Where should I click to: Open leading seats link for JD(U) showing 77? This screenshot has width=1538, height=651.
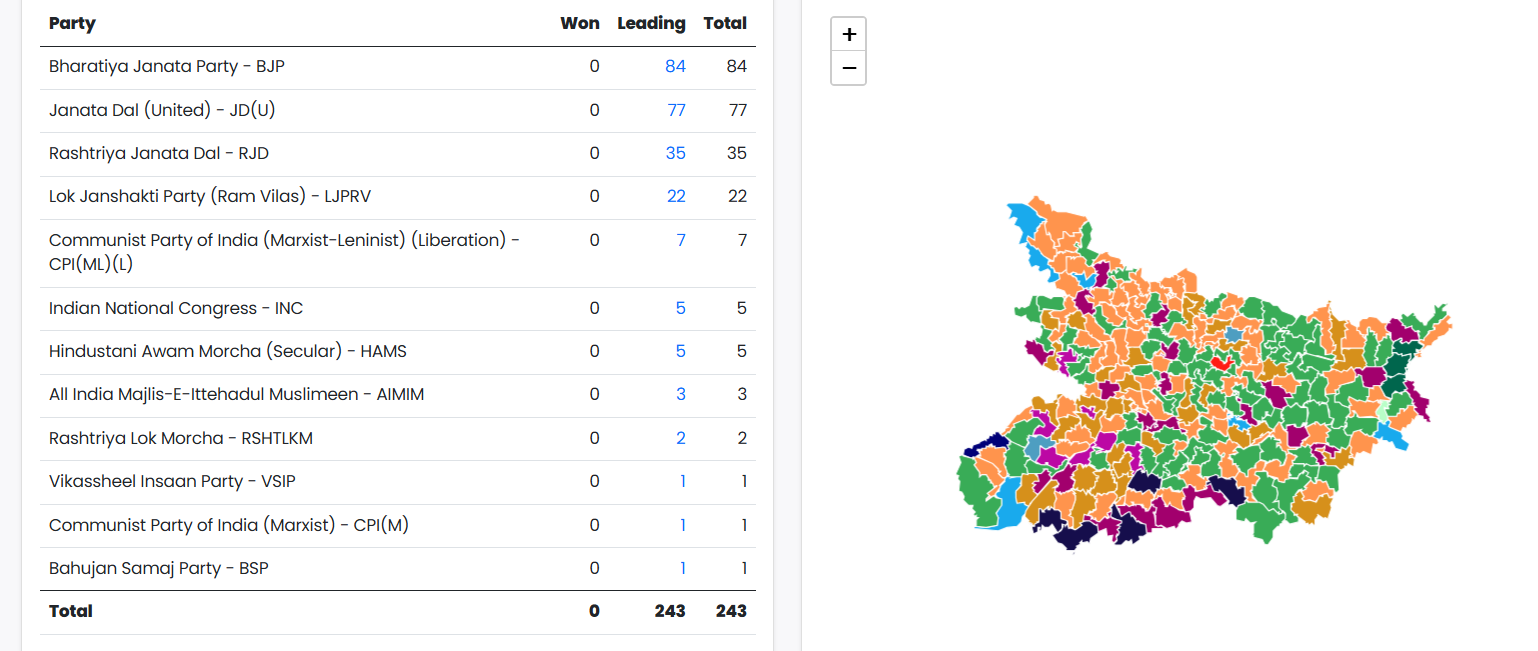point(677,110)
